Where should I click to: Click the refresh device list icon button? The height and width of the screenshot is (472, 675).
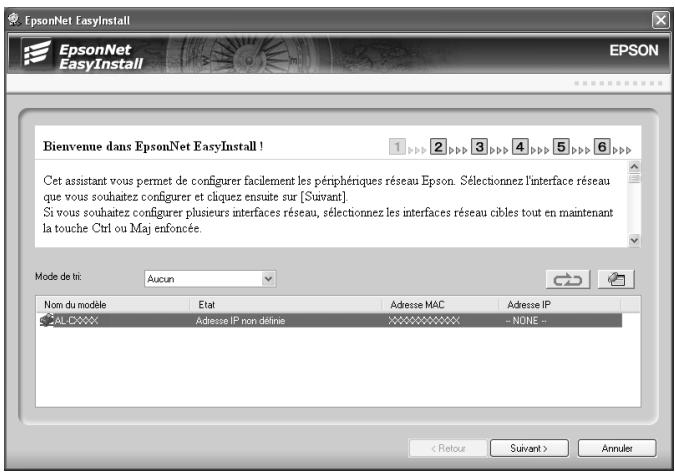tap(567, 279)
